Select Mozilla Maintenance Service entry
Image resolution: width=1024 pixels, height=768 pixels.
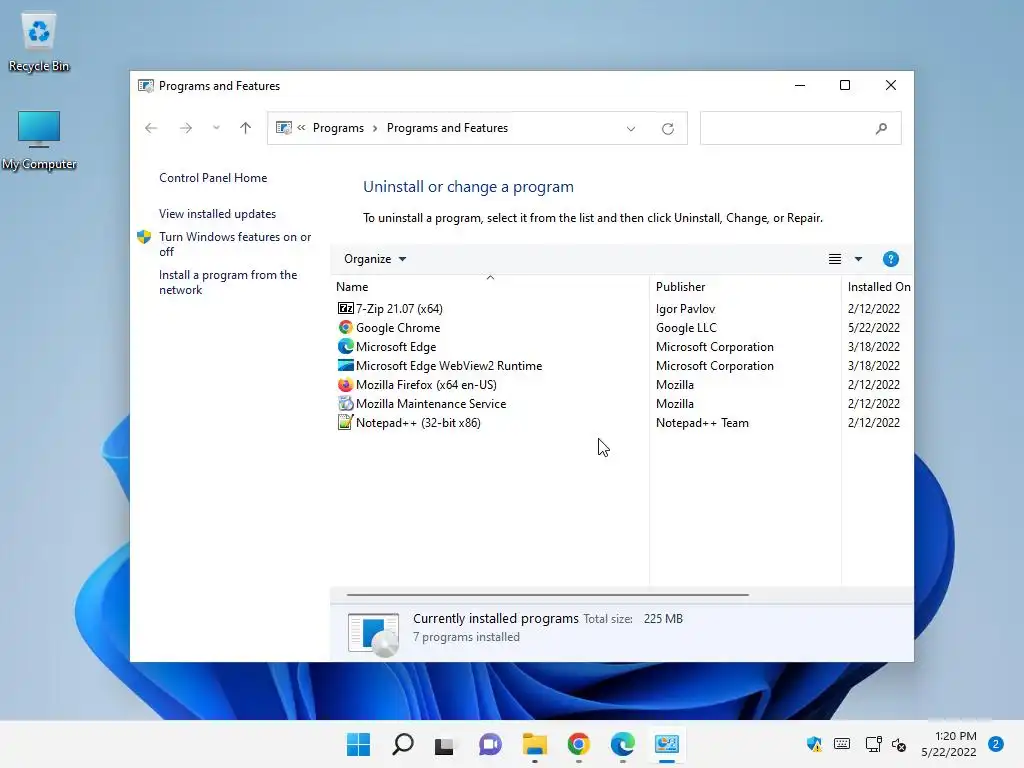pos(431,404)
